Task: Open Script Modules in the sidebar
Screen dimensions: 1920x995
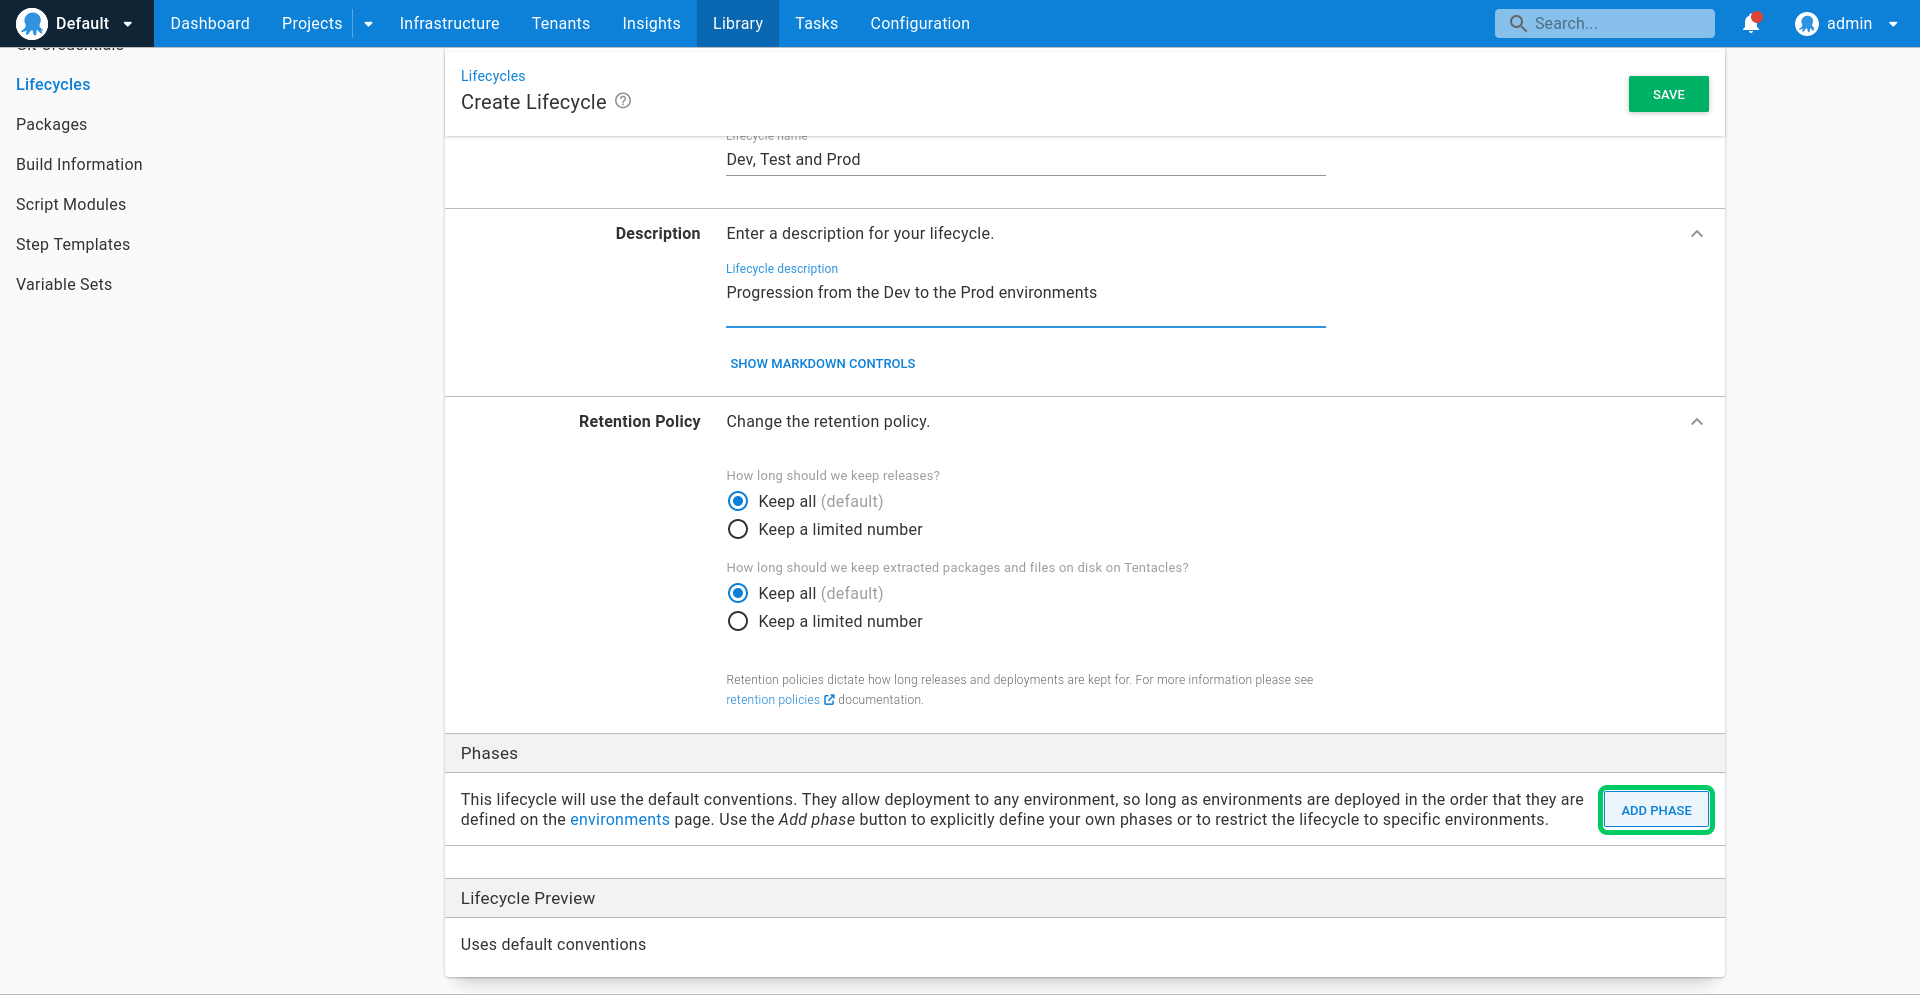Action: [x=71, y=204]
